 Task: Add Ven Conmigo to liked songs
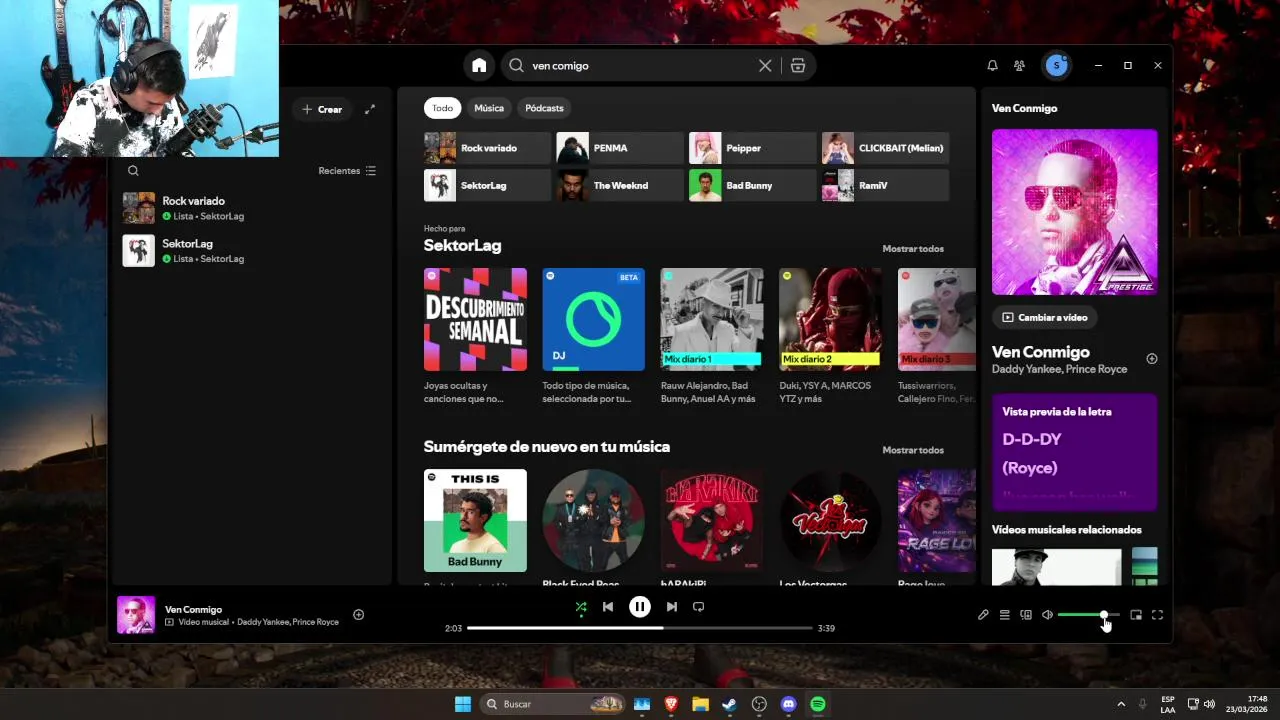tap(358, 615)
